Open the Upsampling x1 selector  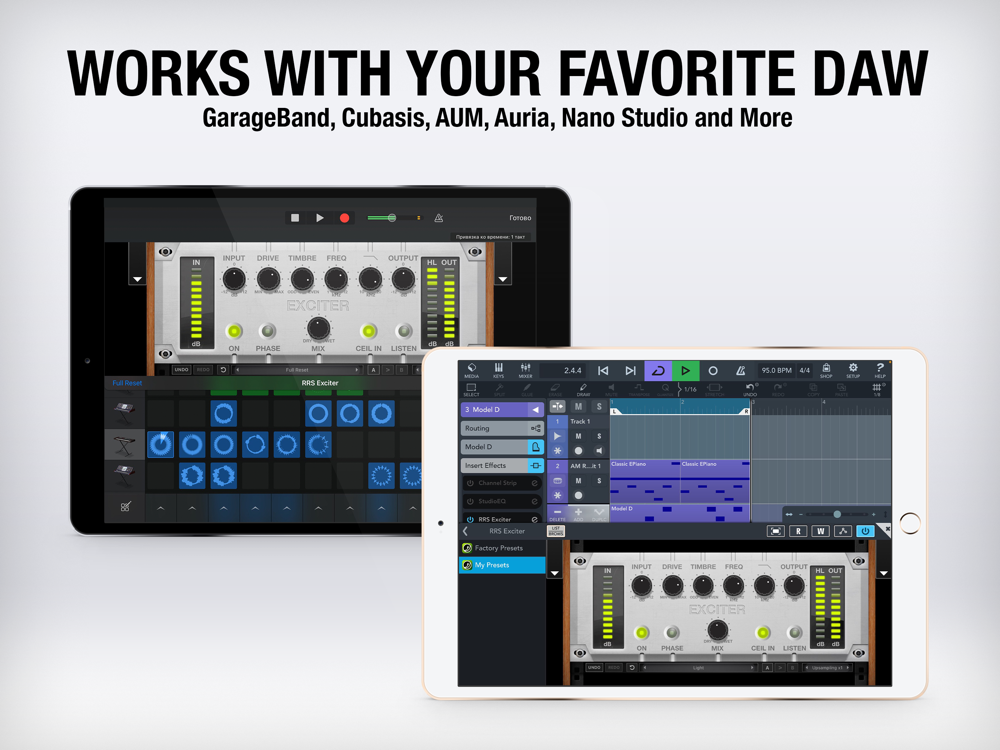point(827,668)
